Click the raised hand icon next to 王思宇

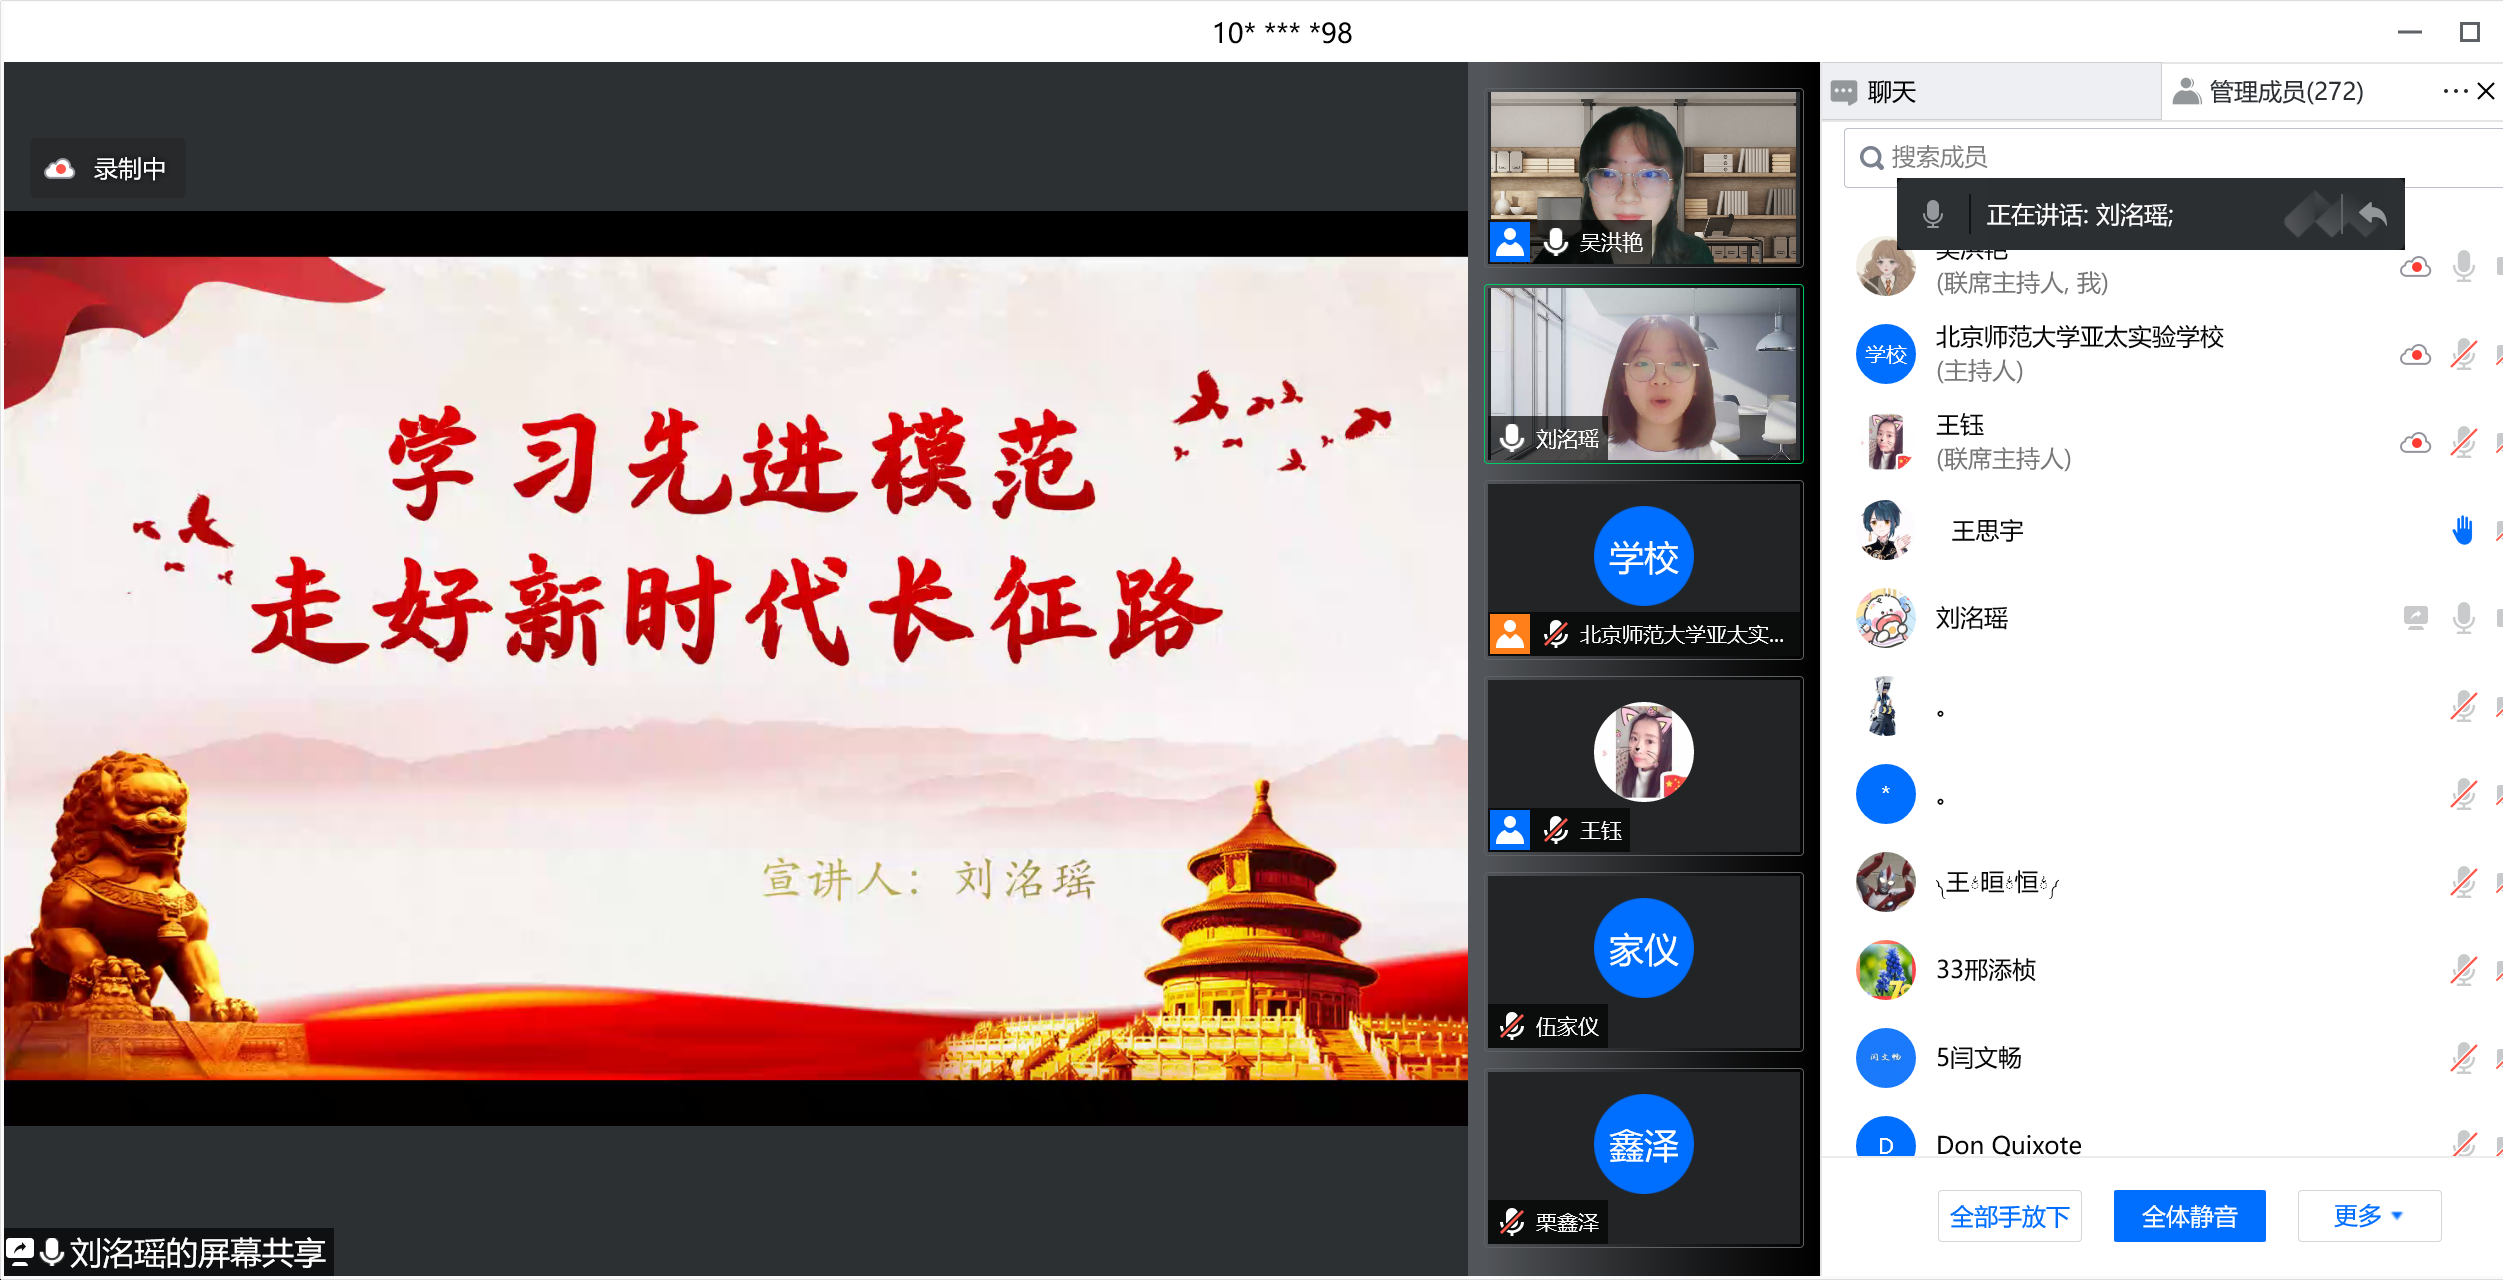tap(2462, 530)
